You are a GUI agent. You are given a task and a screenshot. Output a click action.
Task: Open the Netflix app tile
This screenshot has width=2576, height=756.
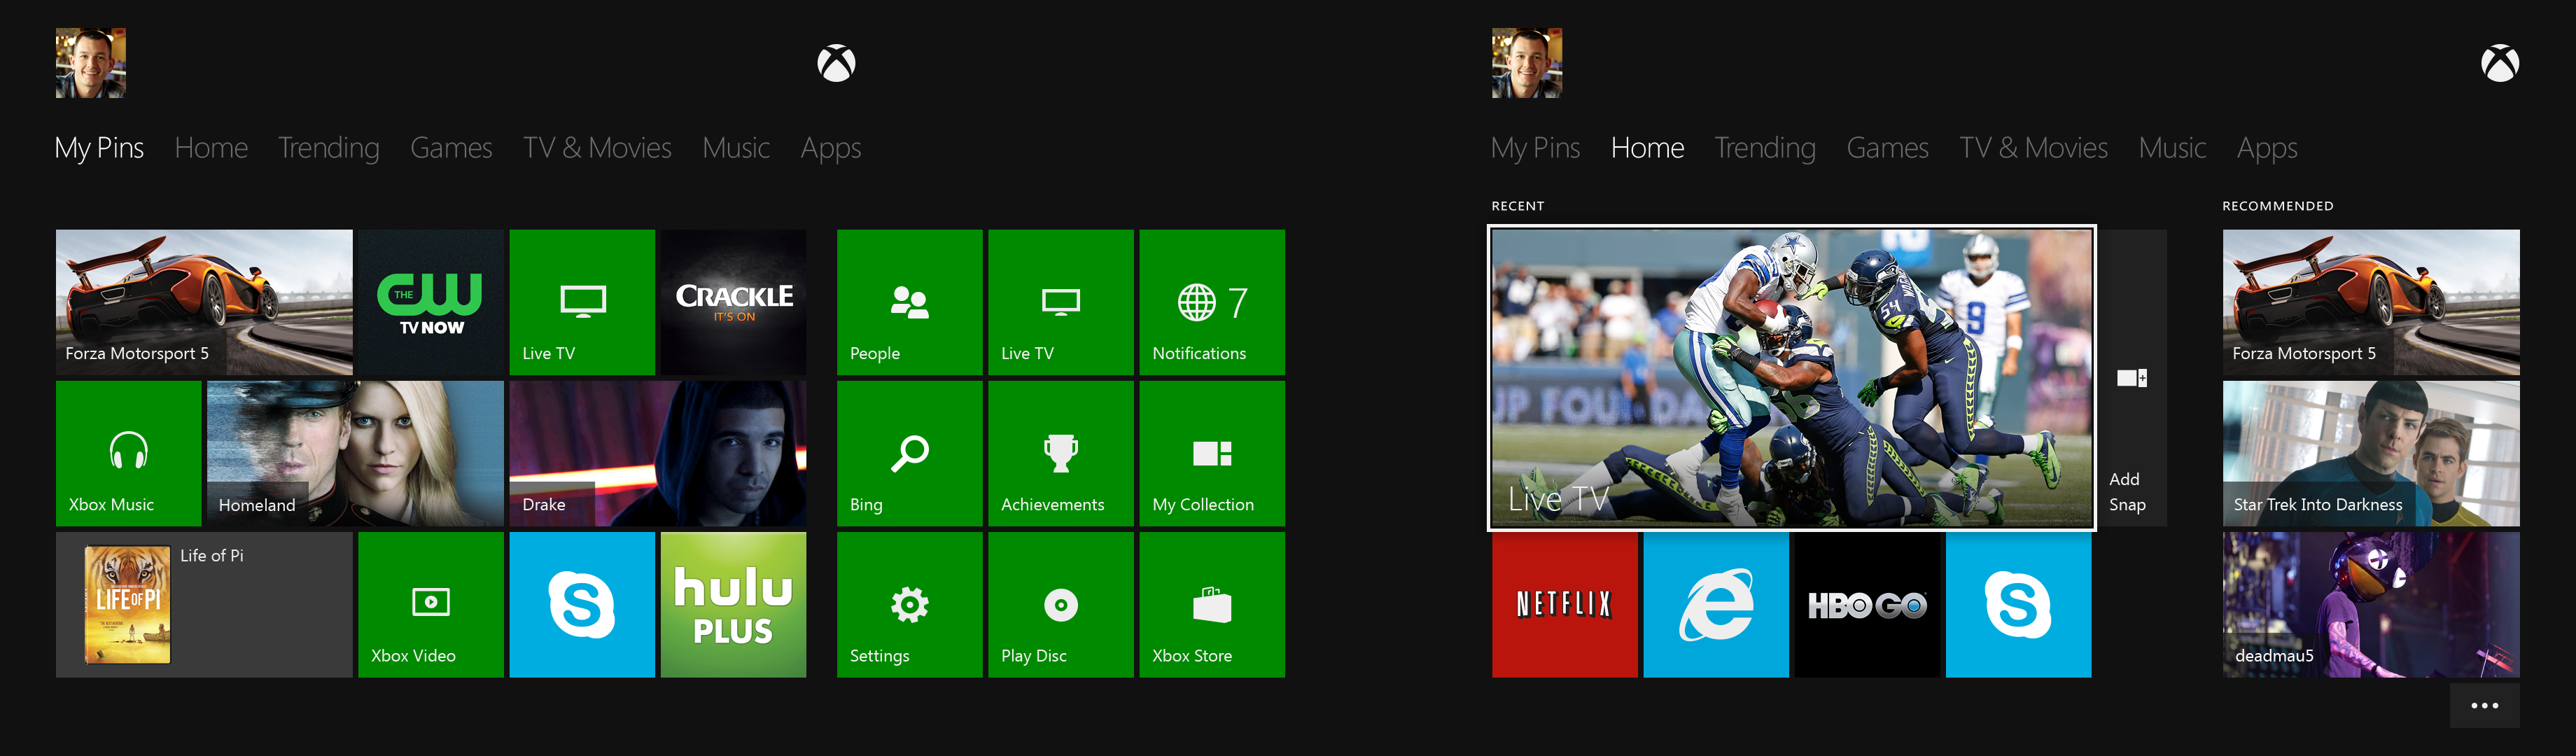coord(1564,604)
